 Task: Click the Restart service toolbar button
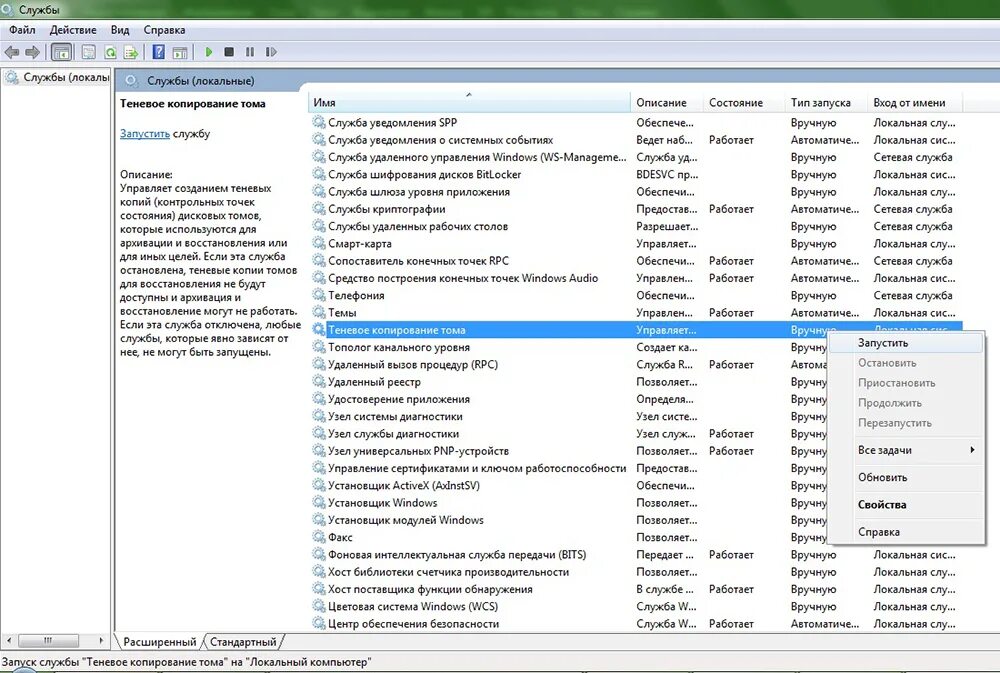(x=271, y=52)
